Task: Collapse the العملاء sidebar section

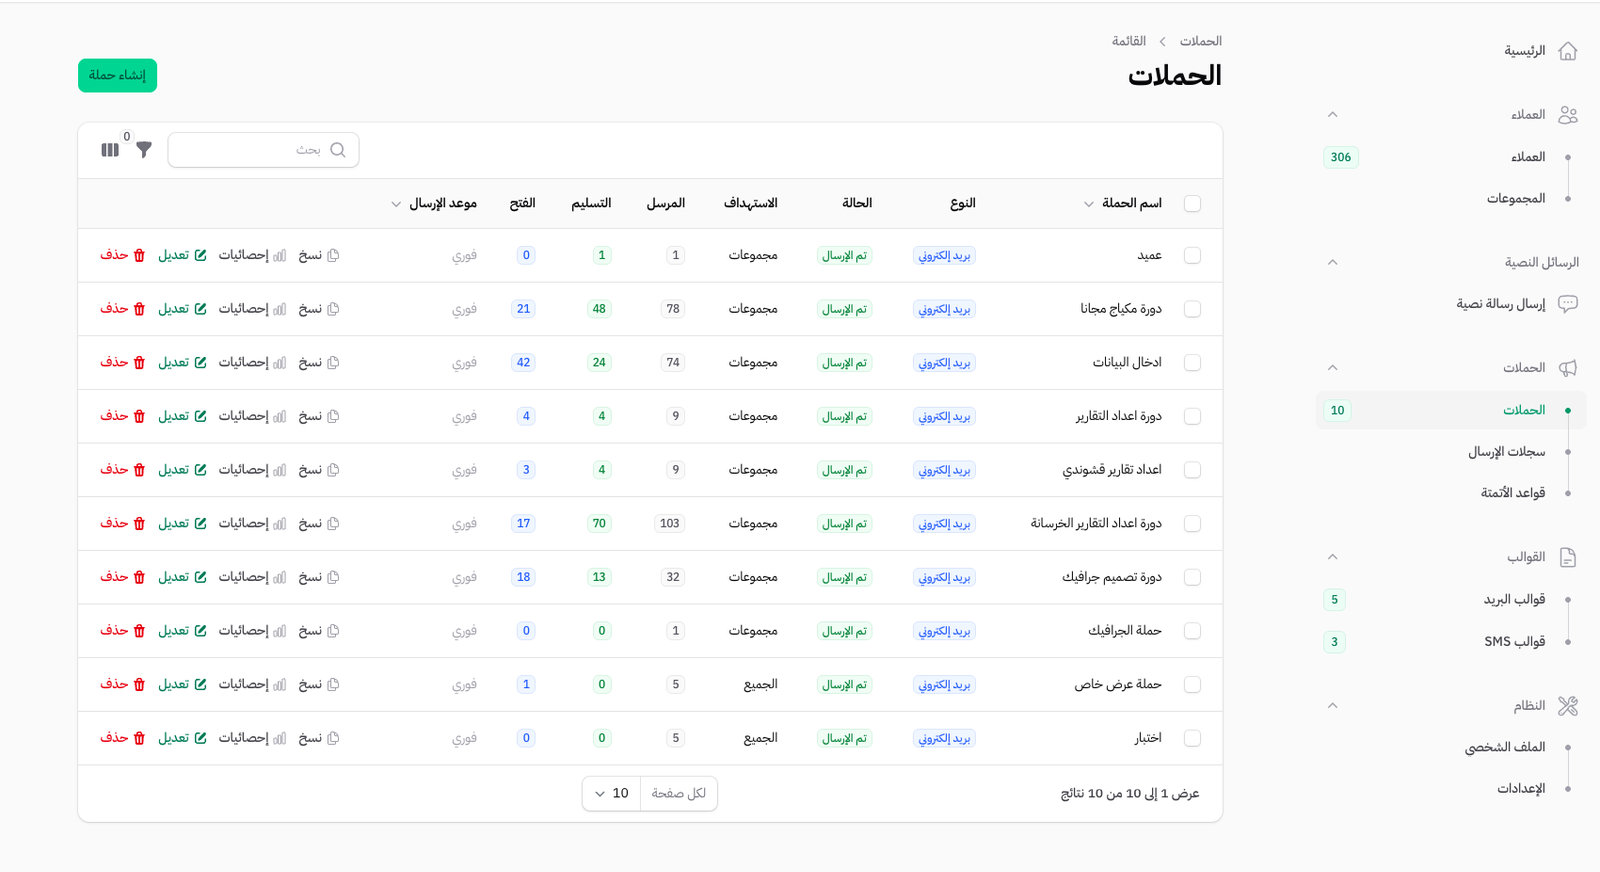Action: coord(1332,115)
